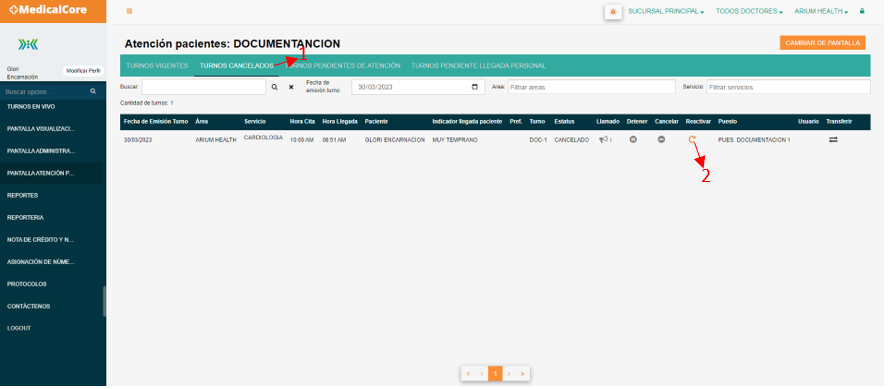
Task: Click the Detener stop icon for DOC-1
Action: [633, 140]
